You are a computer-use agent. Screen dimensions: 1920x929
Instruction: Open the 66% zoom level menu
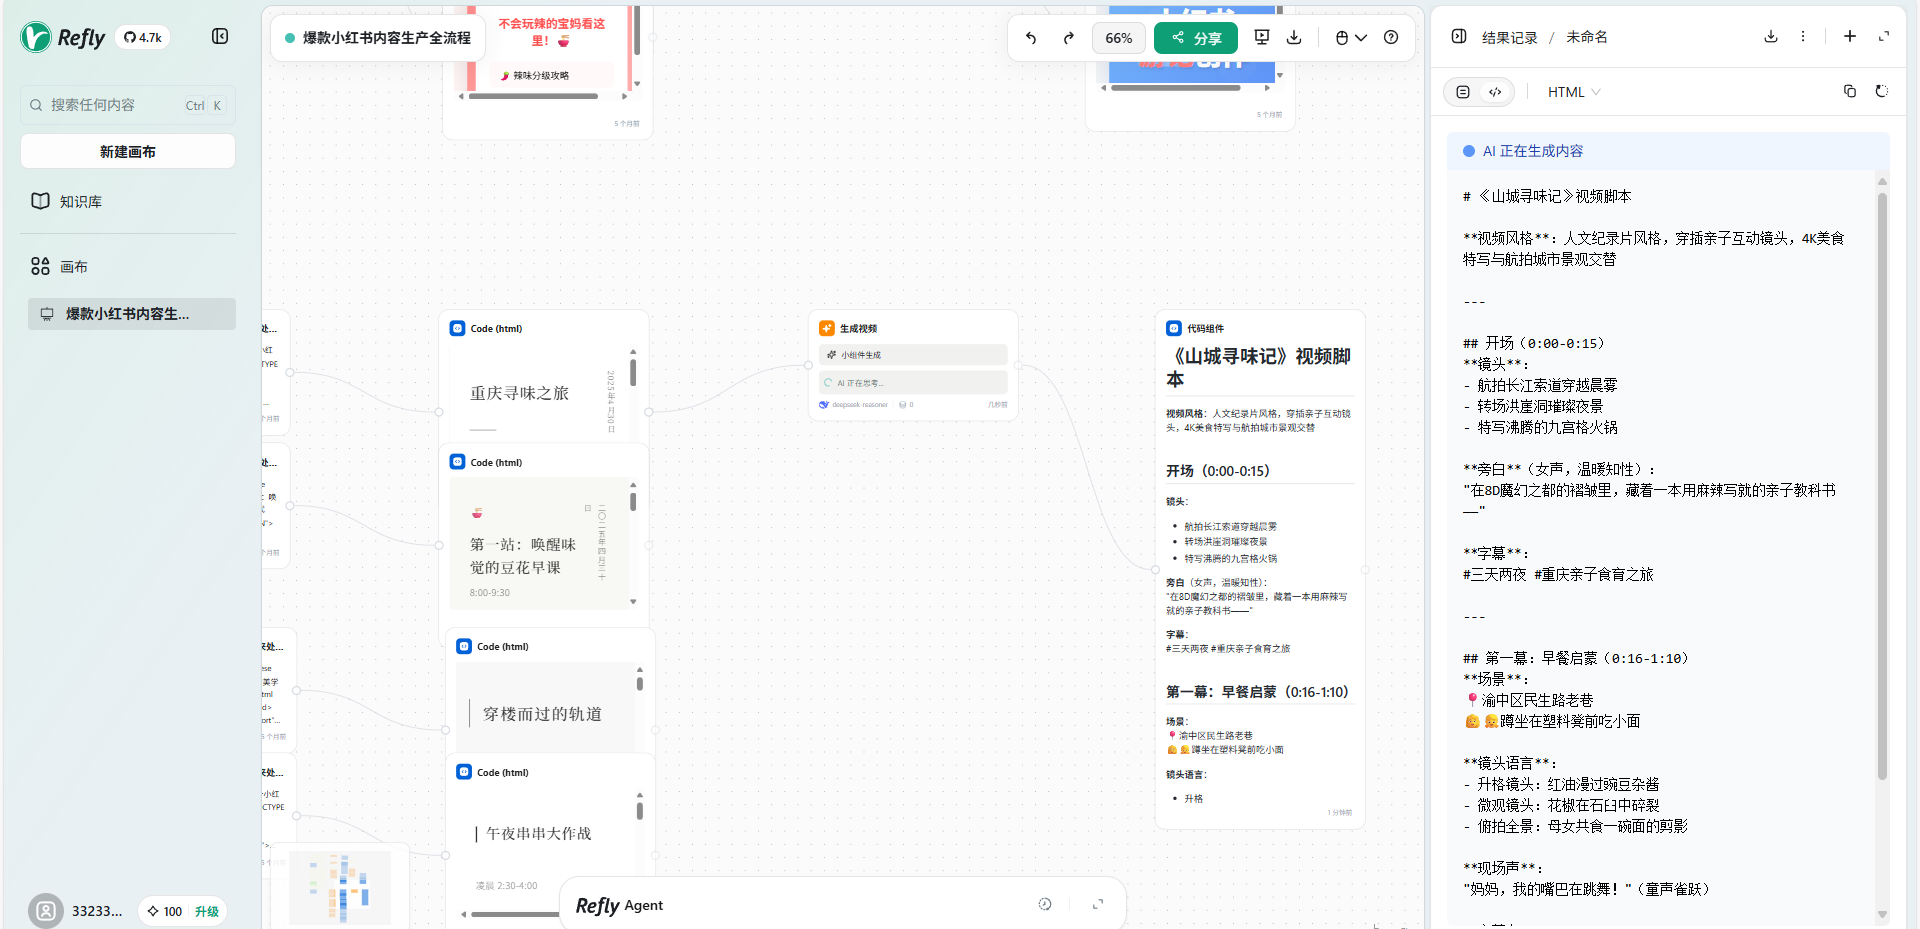(x=1118, y=38)
